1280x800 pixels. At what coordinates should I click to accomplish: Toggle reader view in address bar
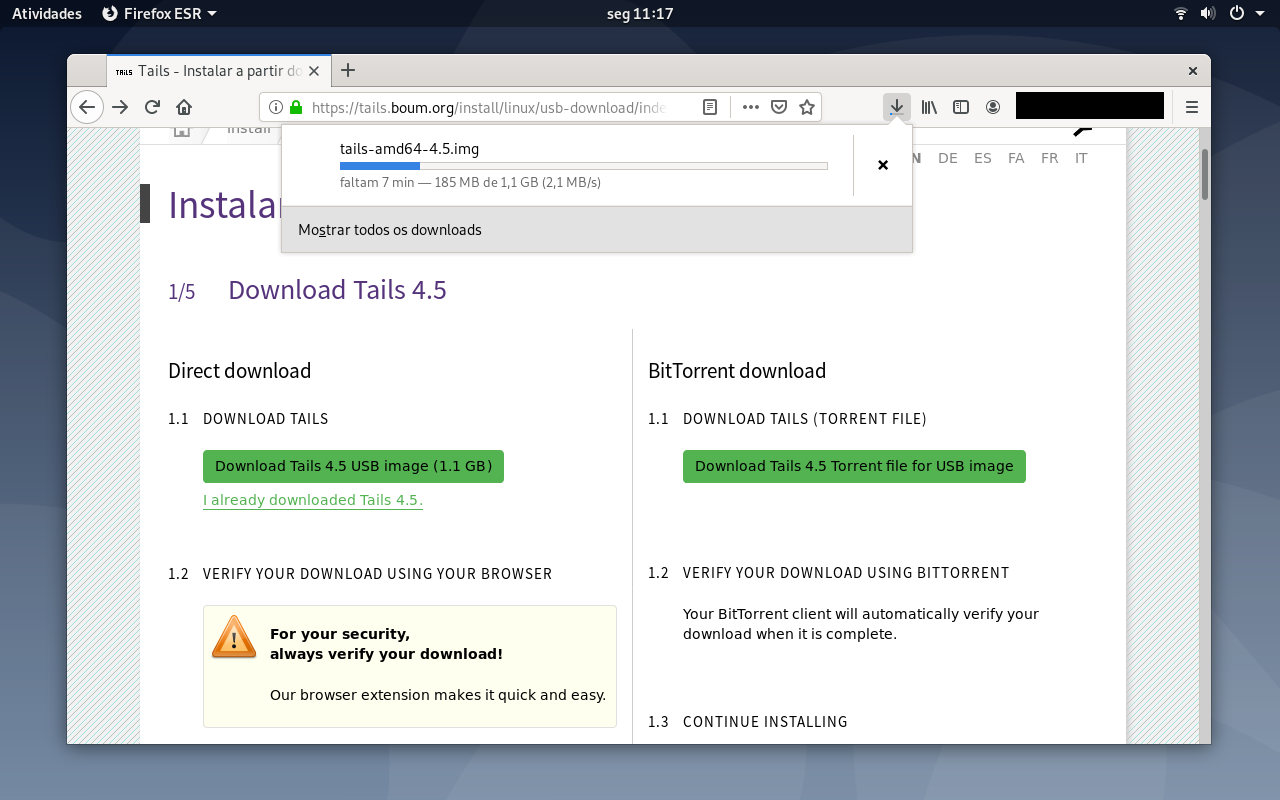(x=709, y=107)
